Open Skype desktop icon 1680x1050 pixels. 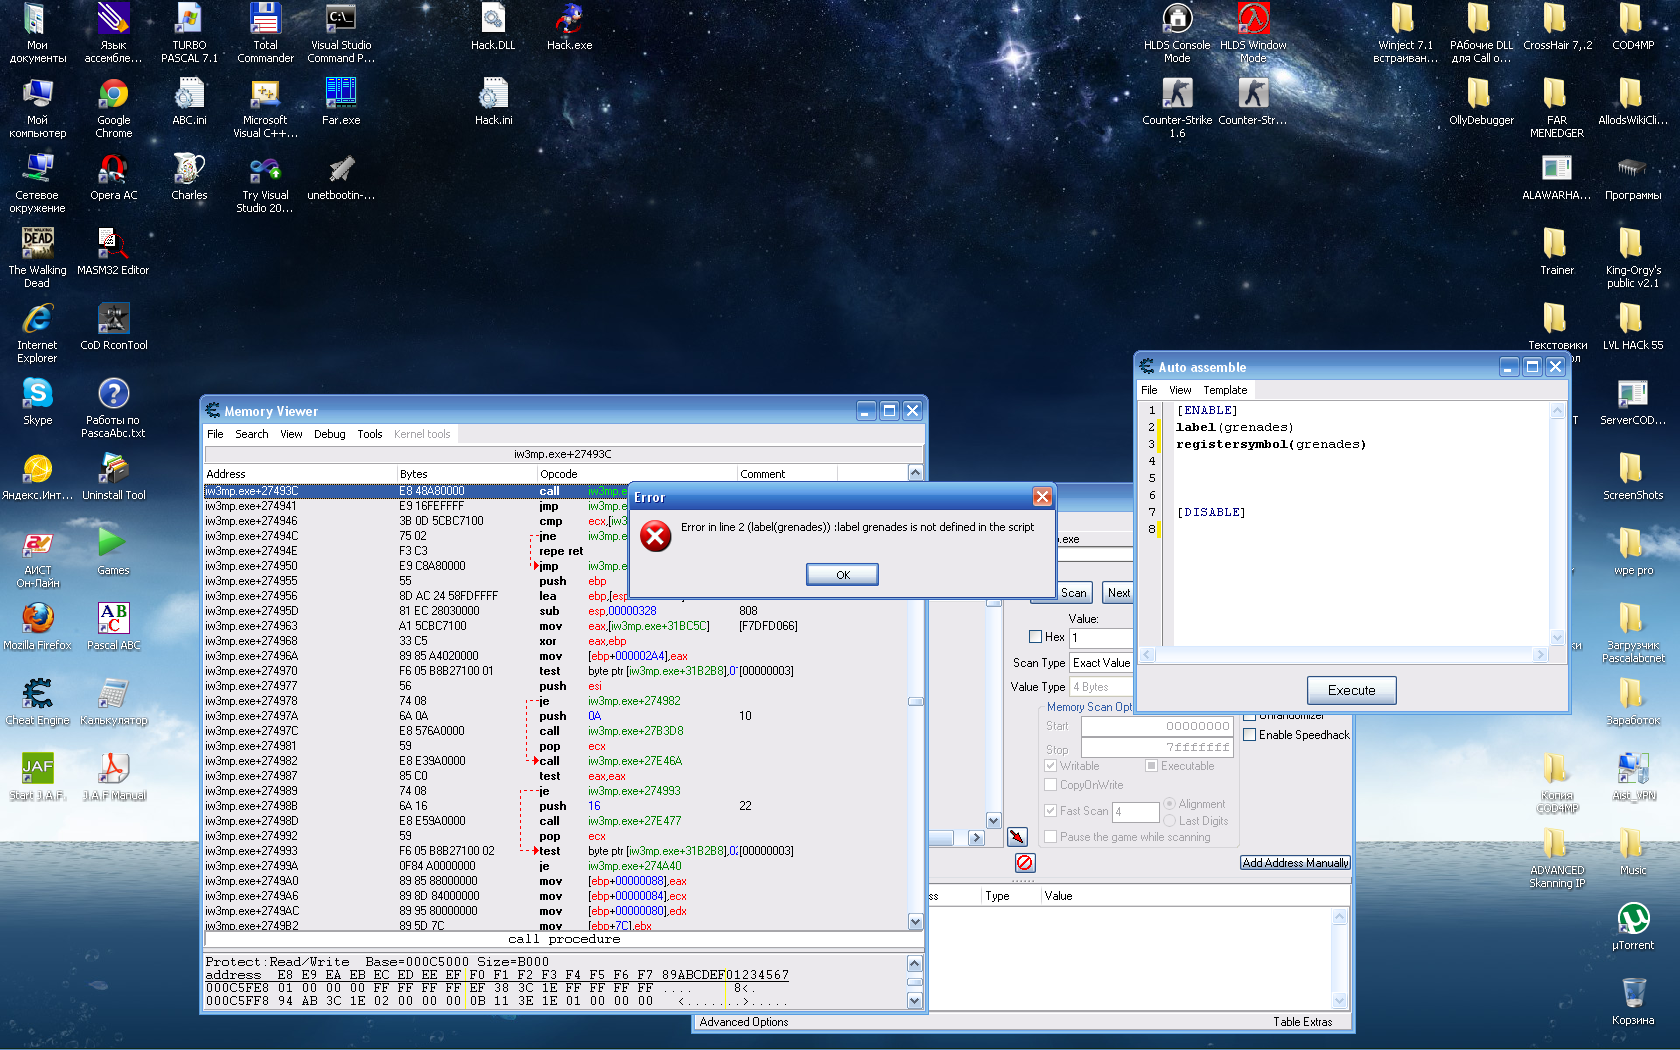tap(38, 401)
